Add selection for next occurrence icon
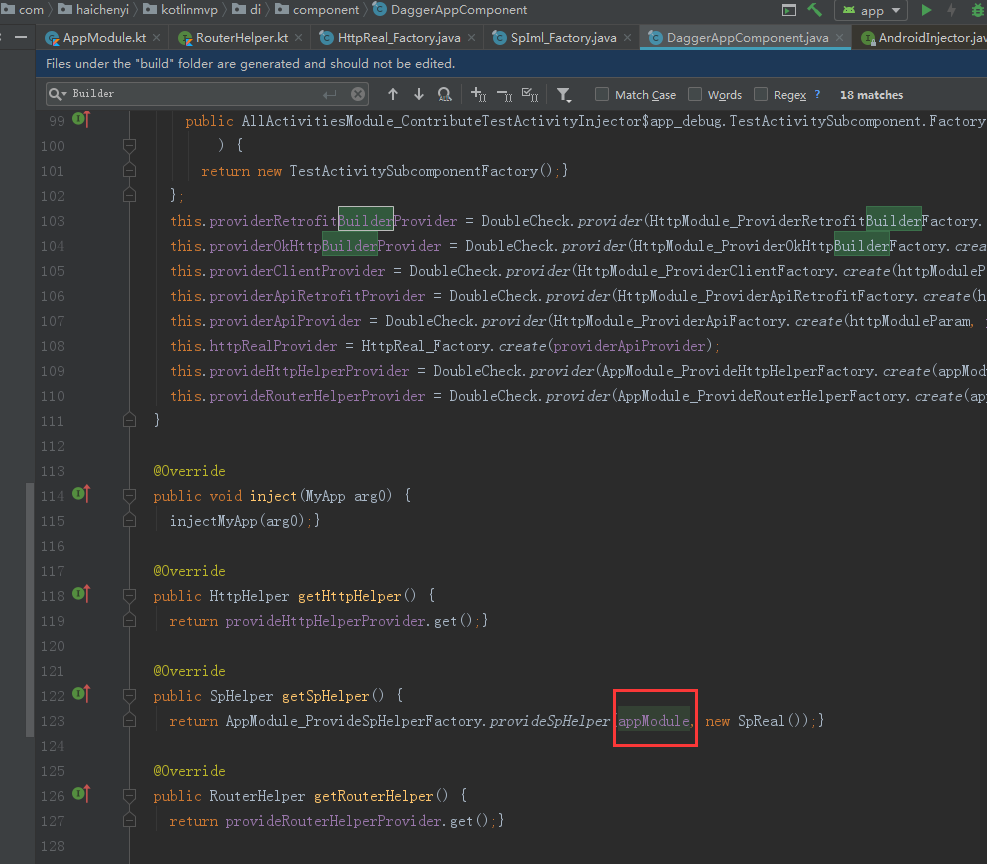 click(x=478, y=94)
